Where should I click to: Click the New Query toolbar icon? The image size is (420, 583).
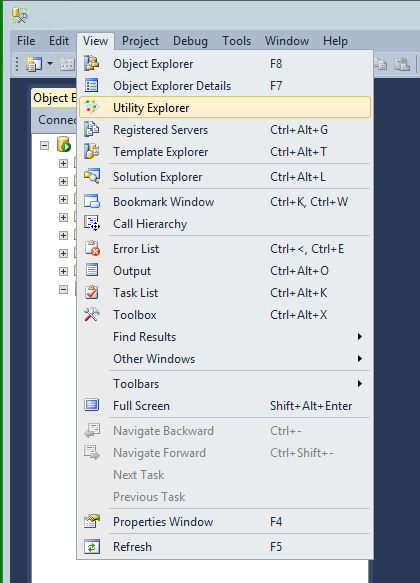coord(34,64)
